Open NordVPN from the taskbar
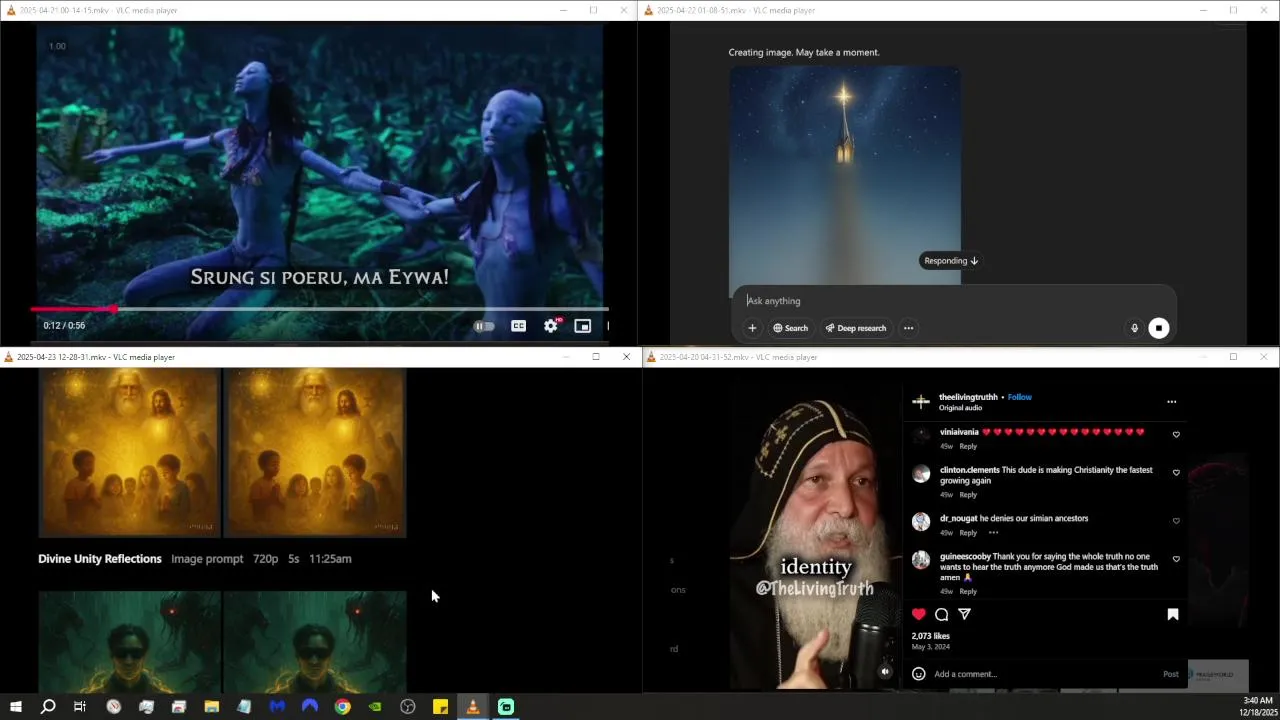 pos(310,707)
